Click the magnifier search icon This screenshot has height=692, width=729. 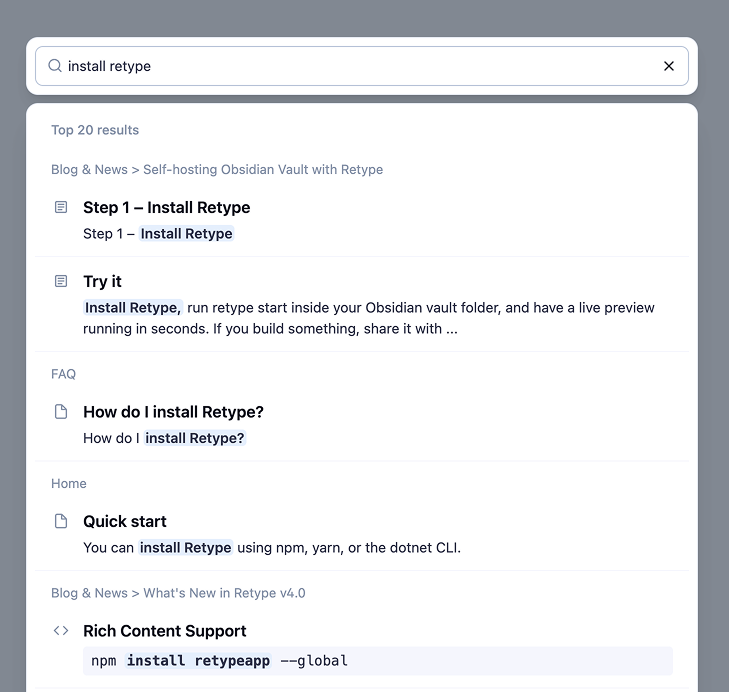point(56,66)
